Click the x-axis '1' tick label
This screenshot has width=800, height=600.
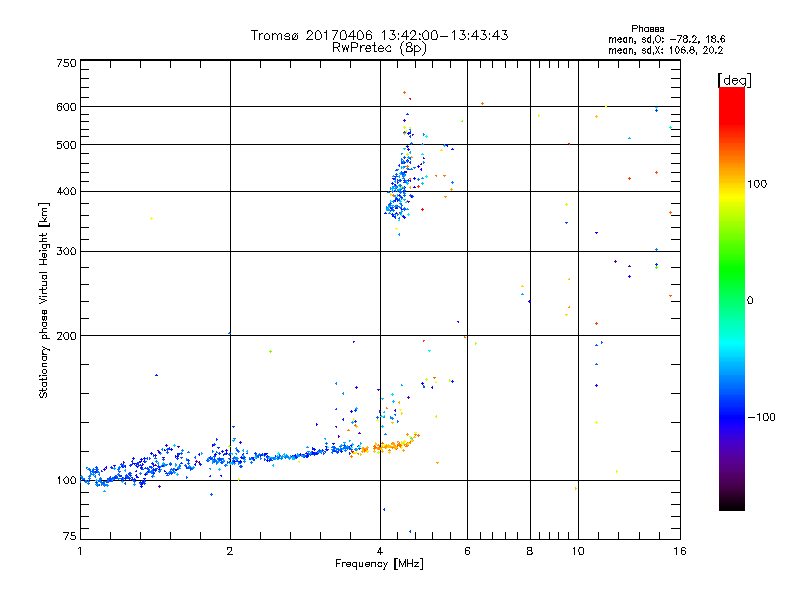pyautogui.click(x=80, y=551)
